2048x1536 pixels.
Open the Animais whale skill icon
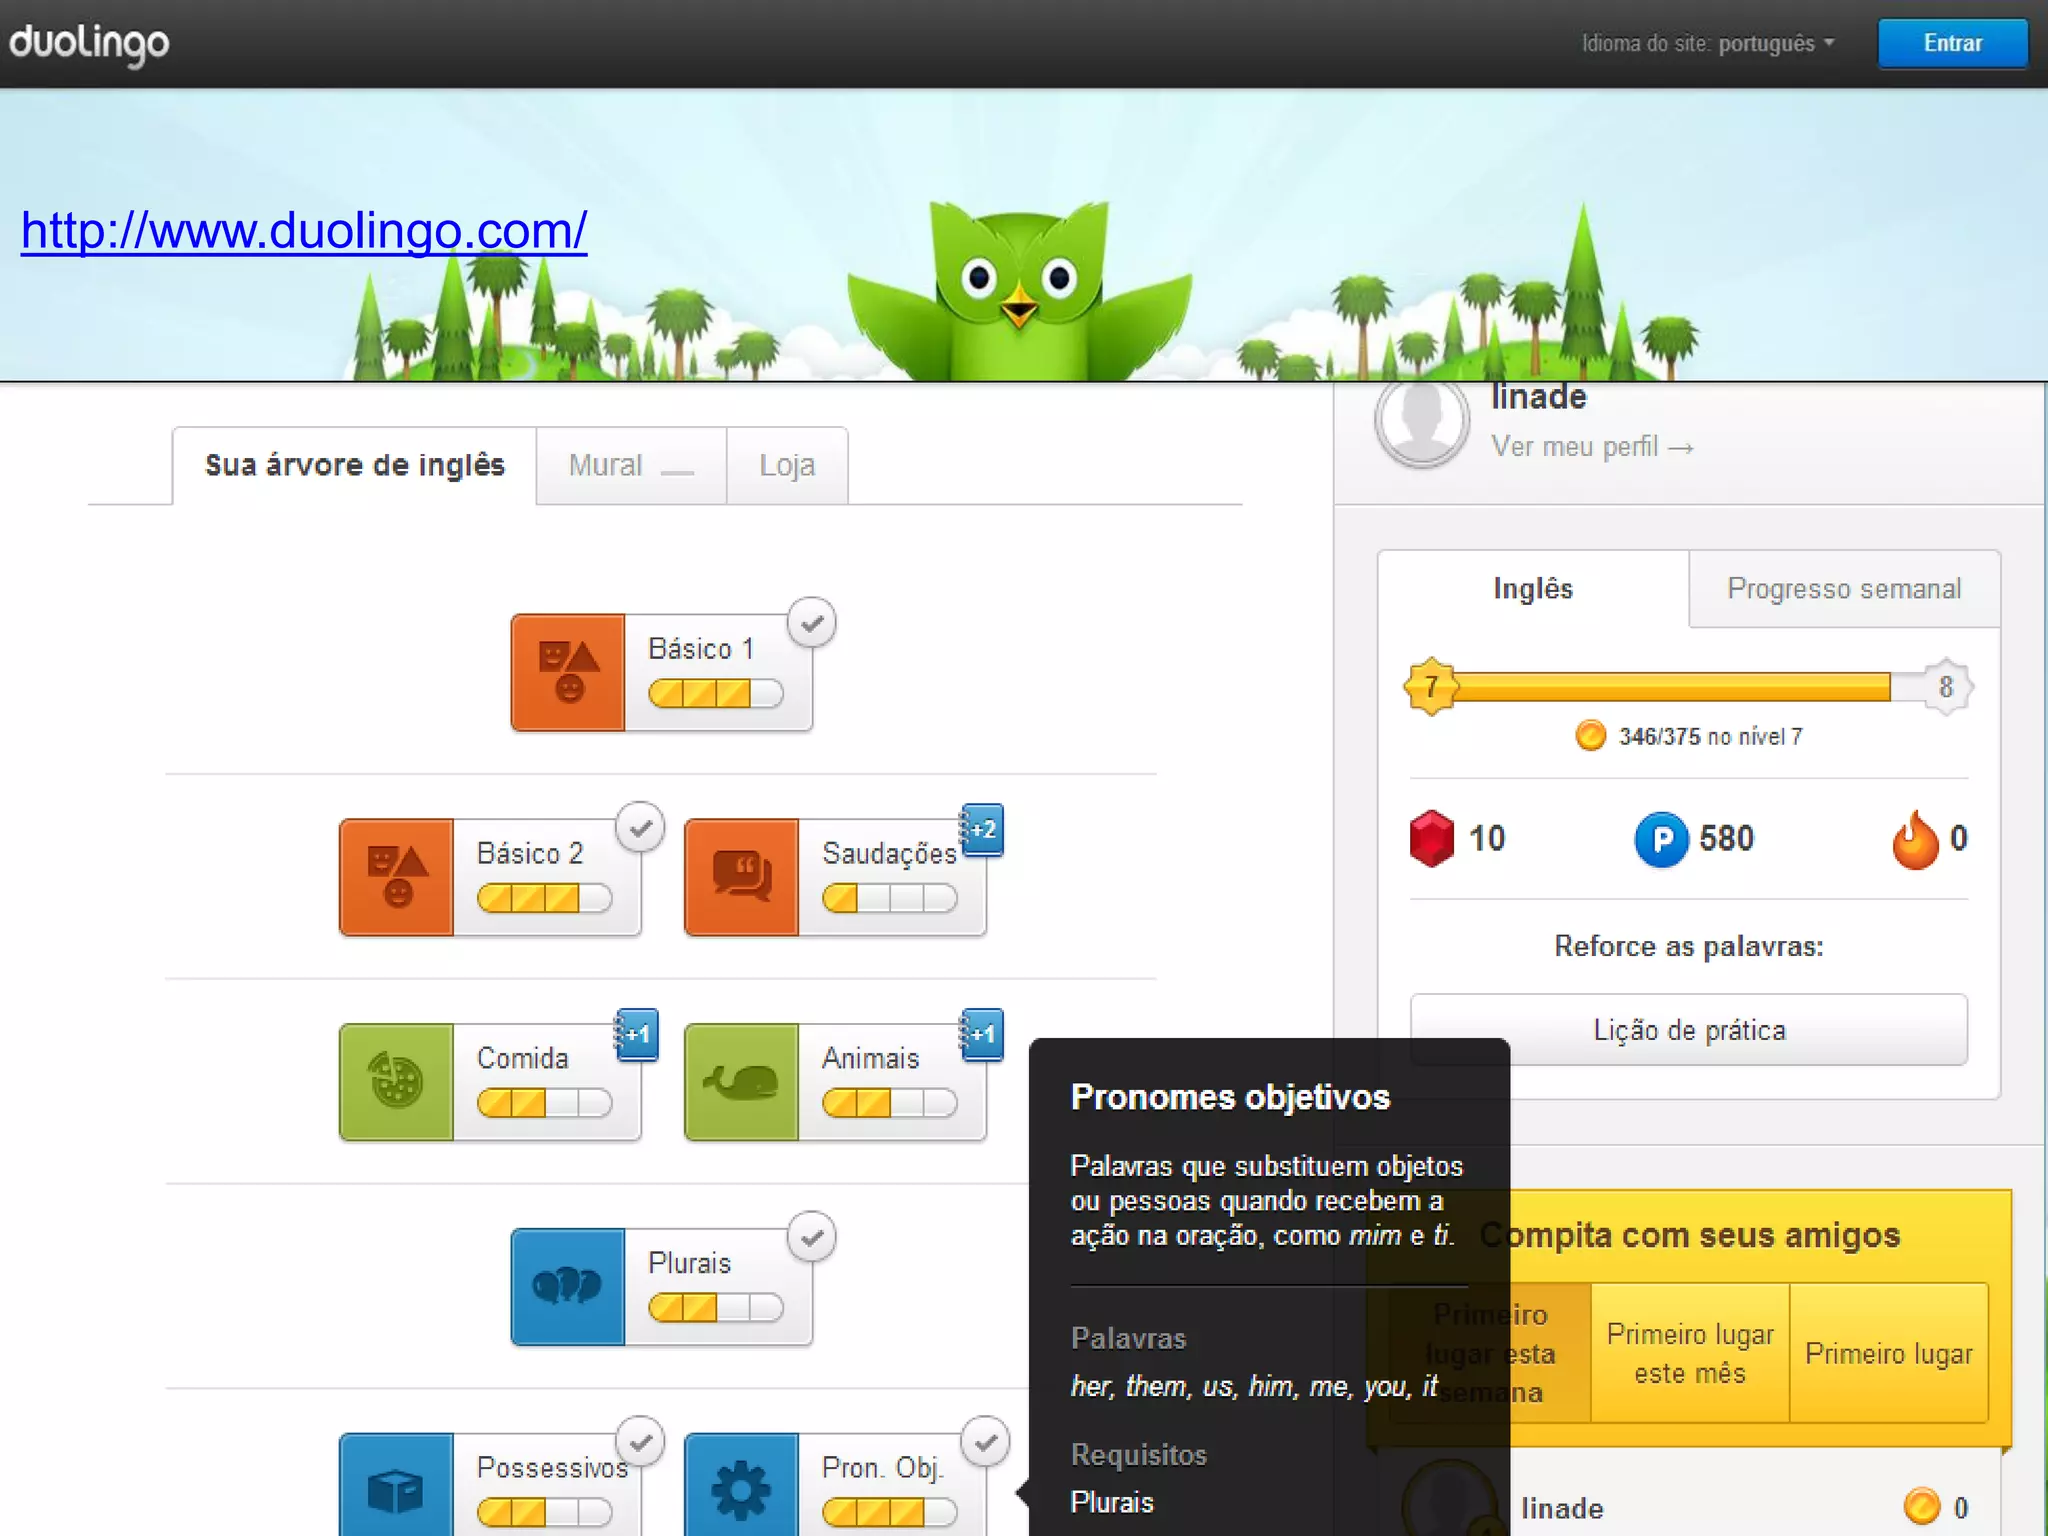741,1081
